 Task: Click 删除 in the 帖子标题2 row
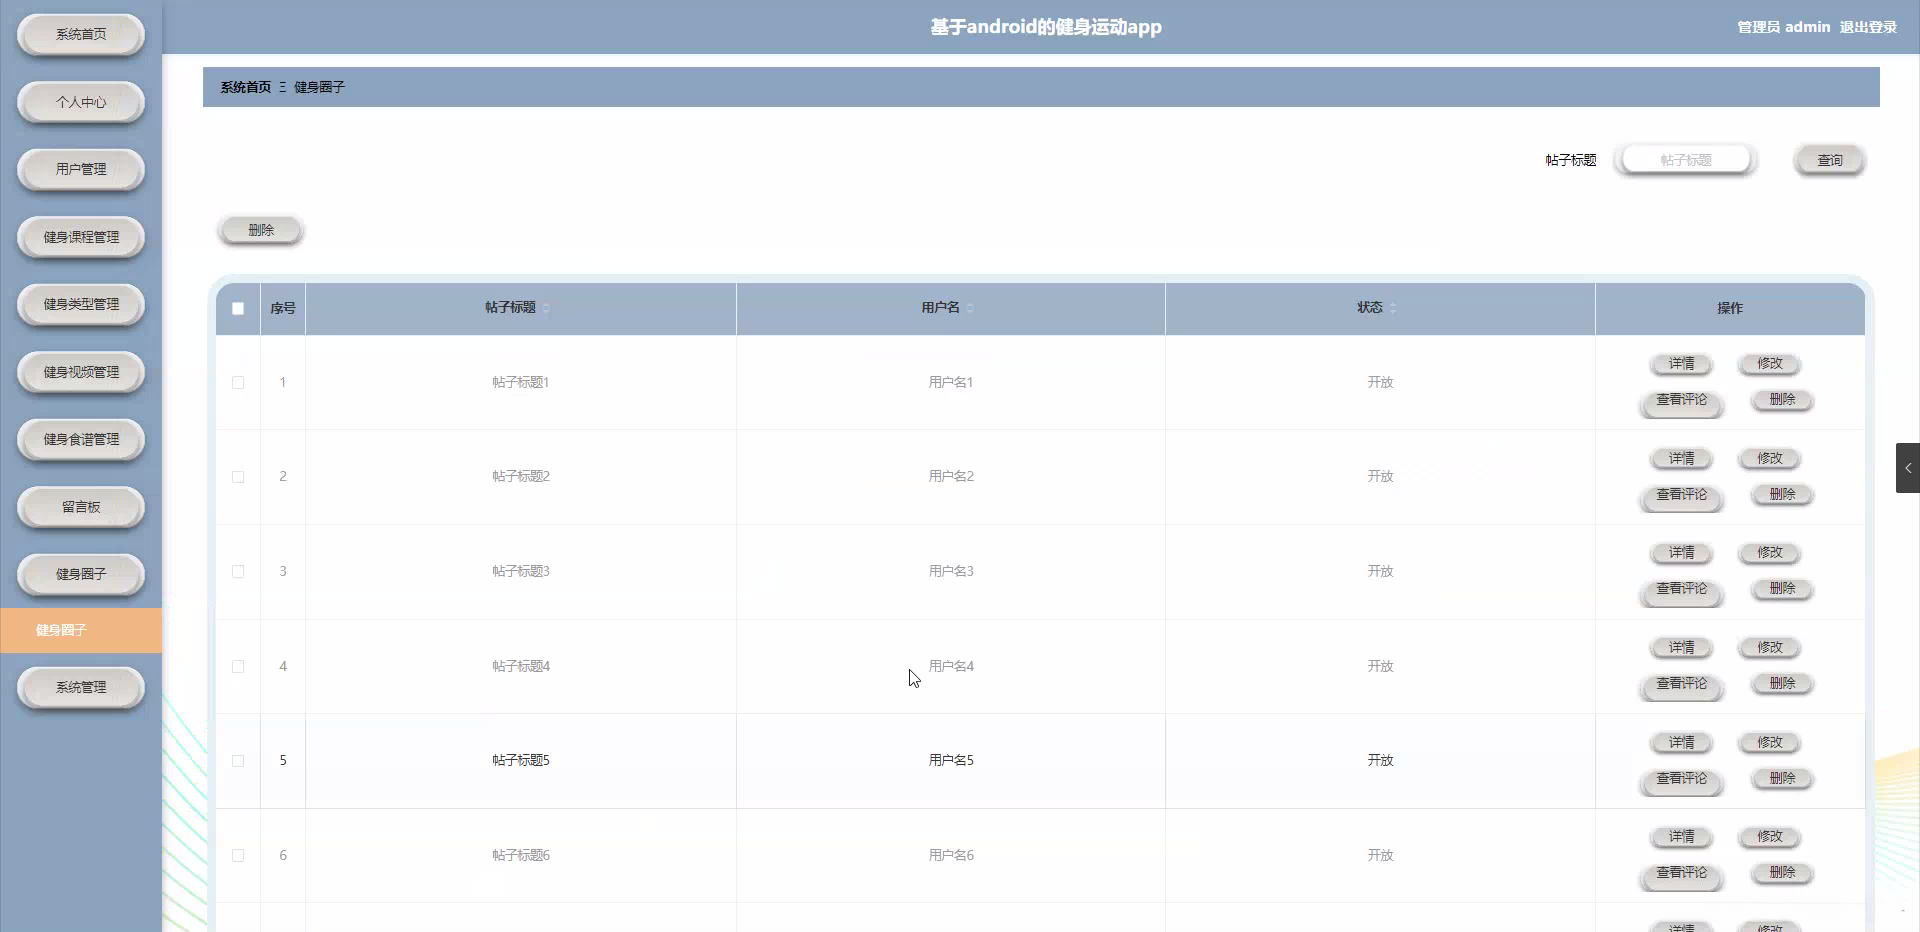[1782, 495]
